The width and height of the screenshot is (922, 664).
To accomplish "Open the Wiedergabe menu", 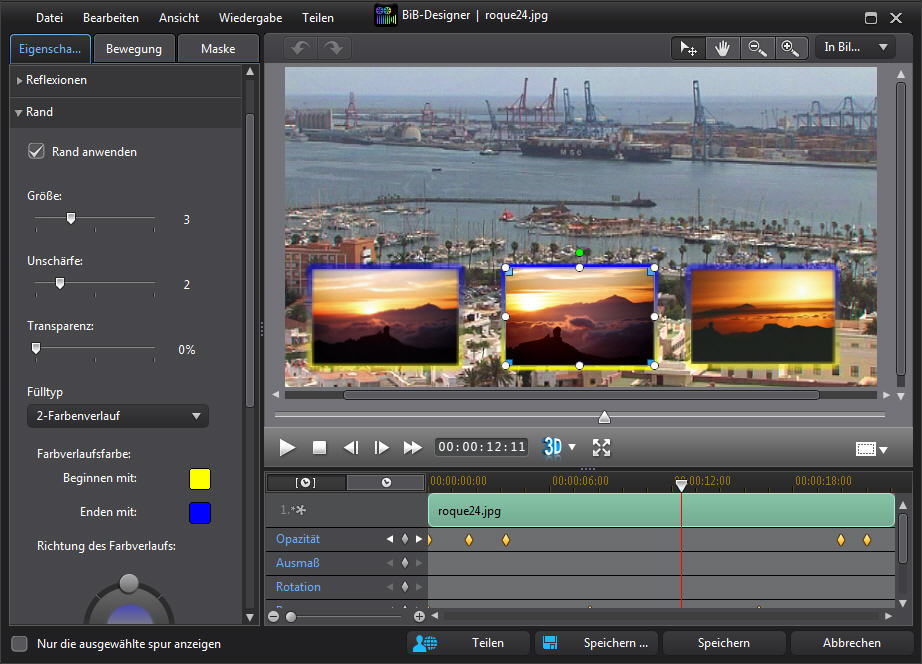I will pyautogui.click(x=250, y=18).
